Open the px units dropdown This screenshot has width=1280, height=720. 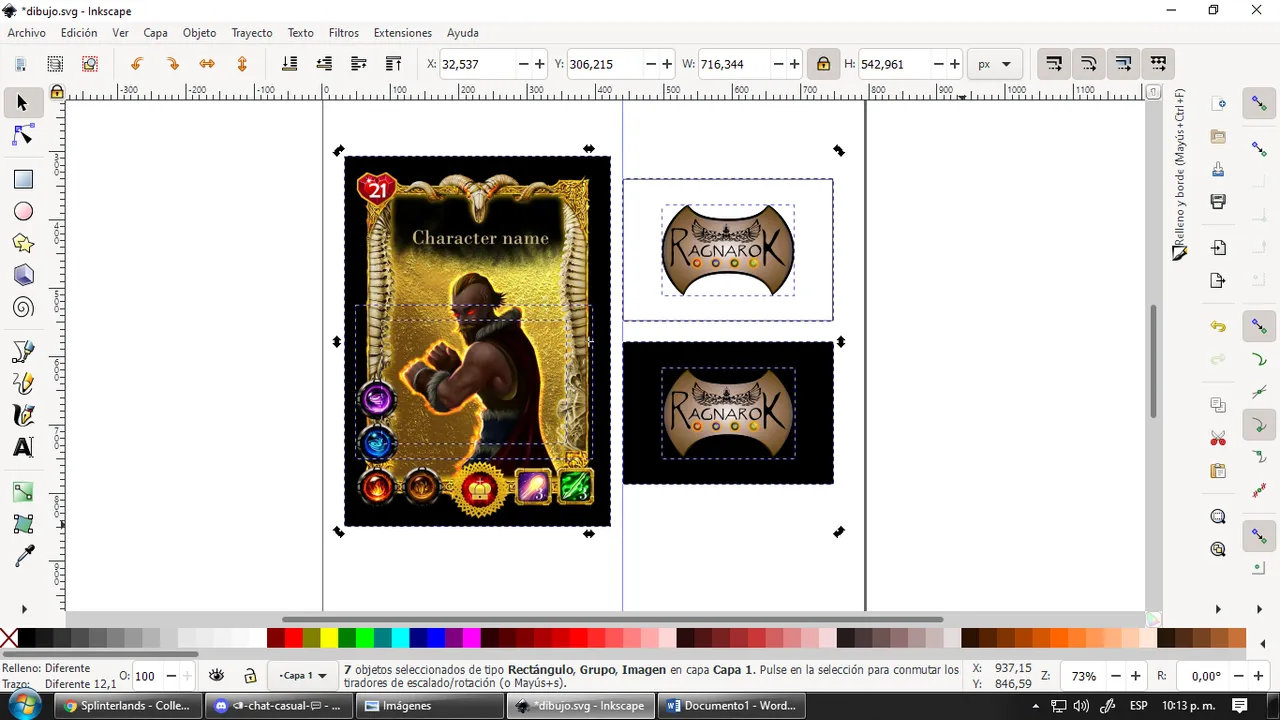pyautogui.click(x=995, y=64)
